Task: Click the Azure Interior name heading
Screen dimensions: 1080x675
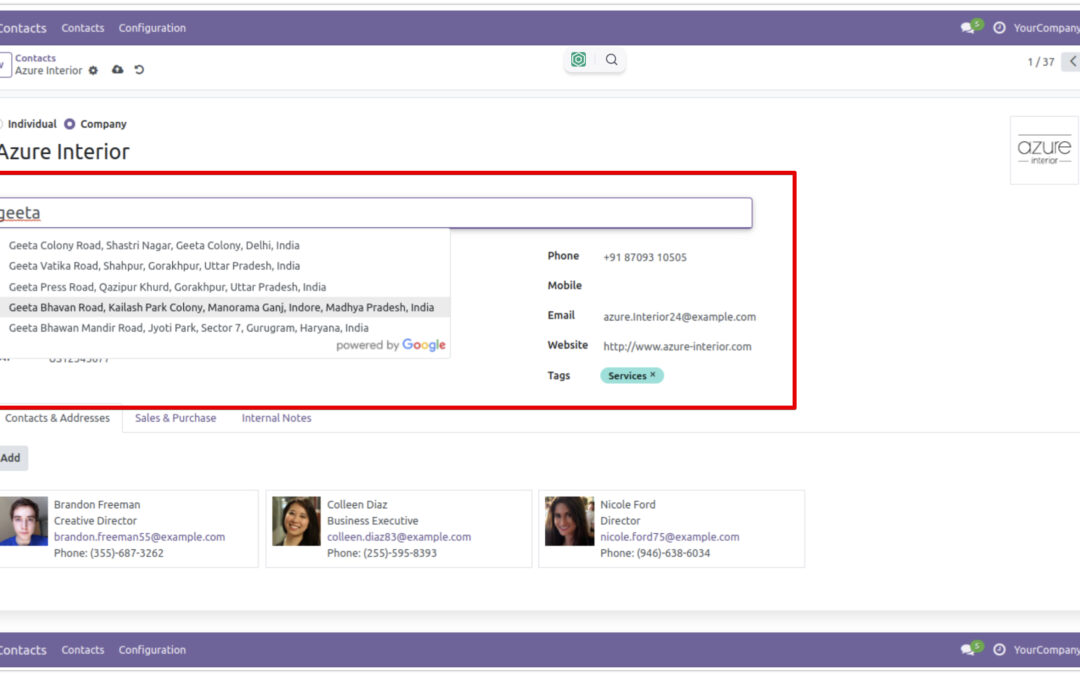Action: 64,152
